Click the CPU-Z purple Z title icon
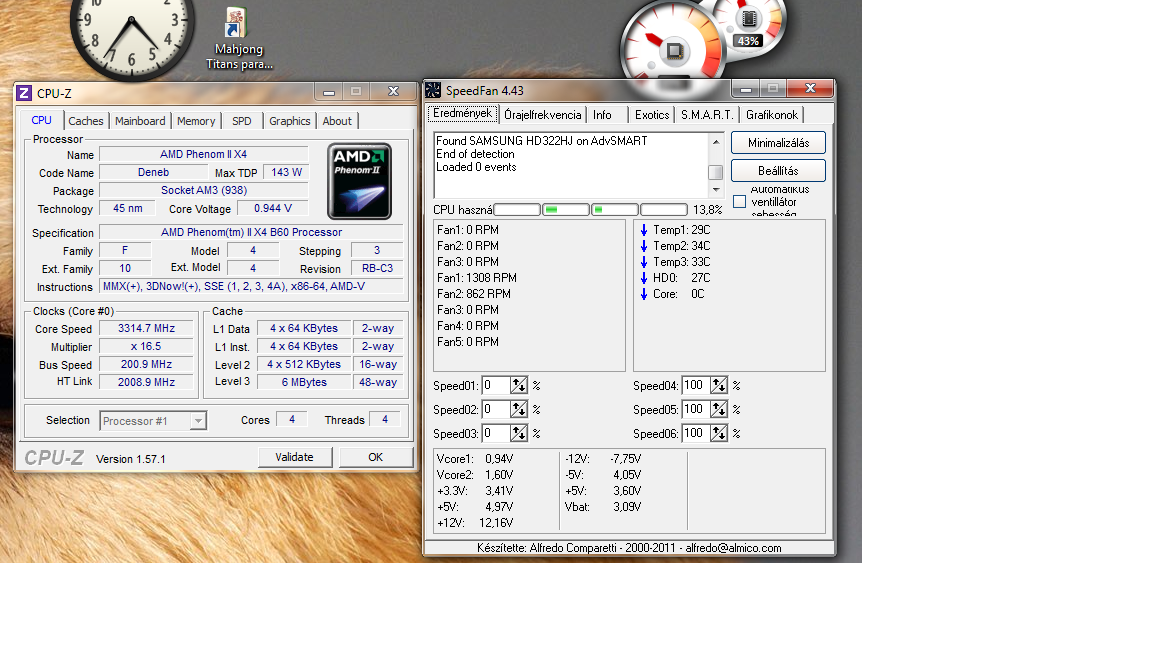The width and height of the screenshot is (1152, 648). point(24,93)
